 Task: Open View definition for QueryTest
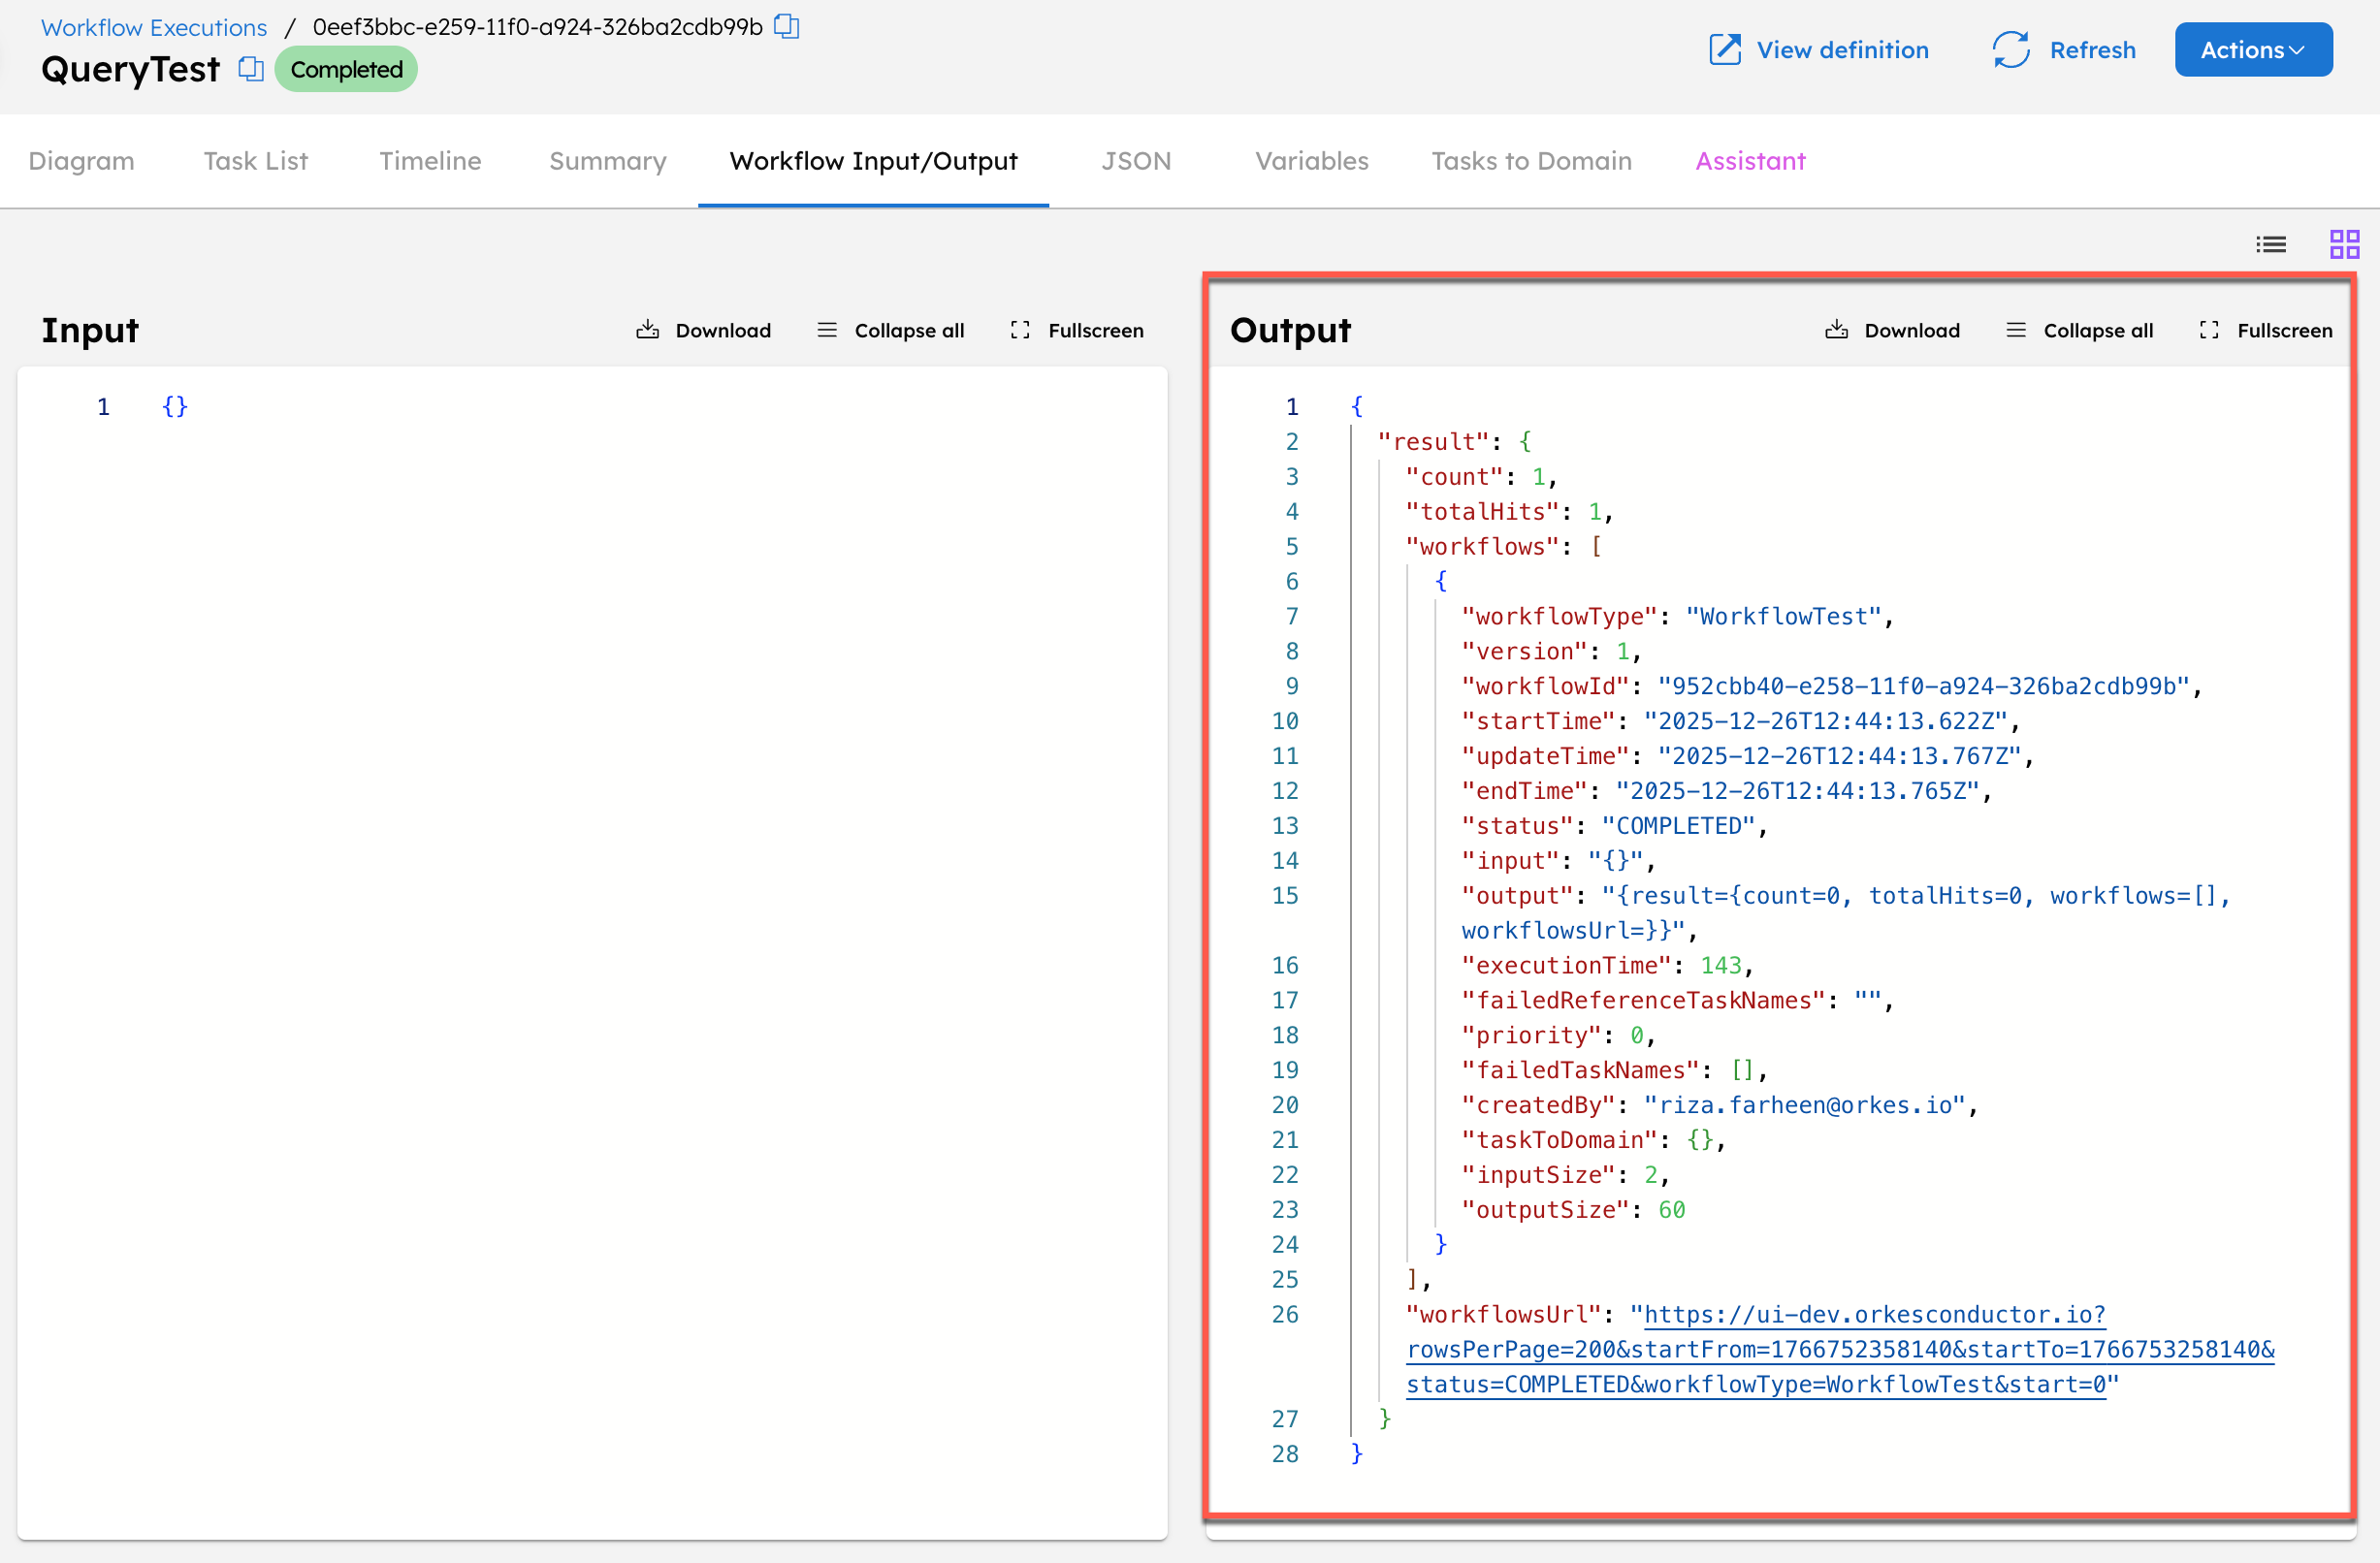(x=1818, y=49)
